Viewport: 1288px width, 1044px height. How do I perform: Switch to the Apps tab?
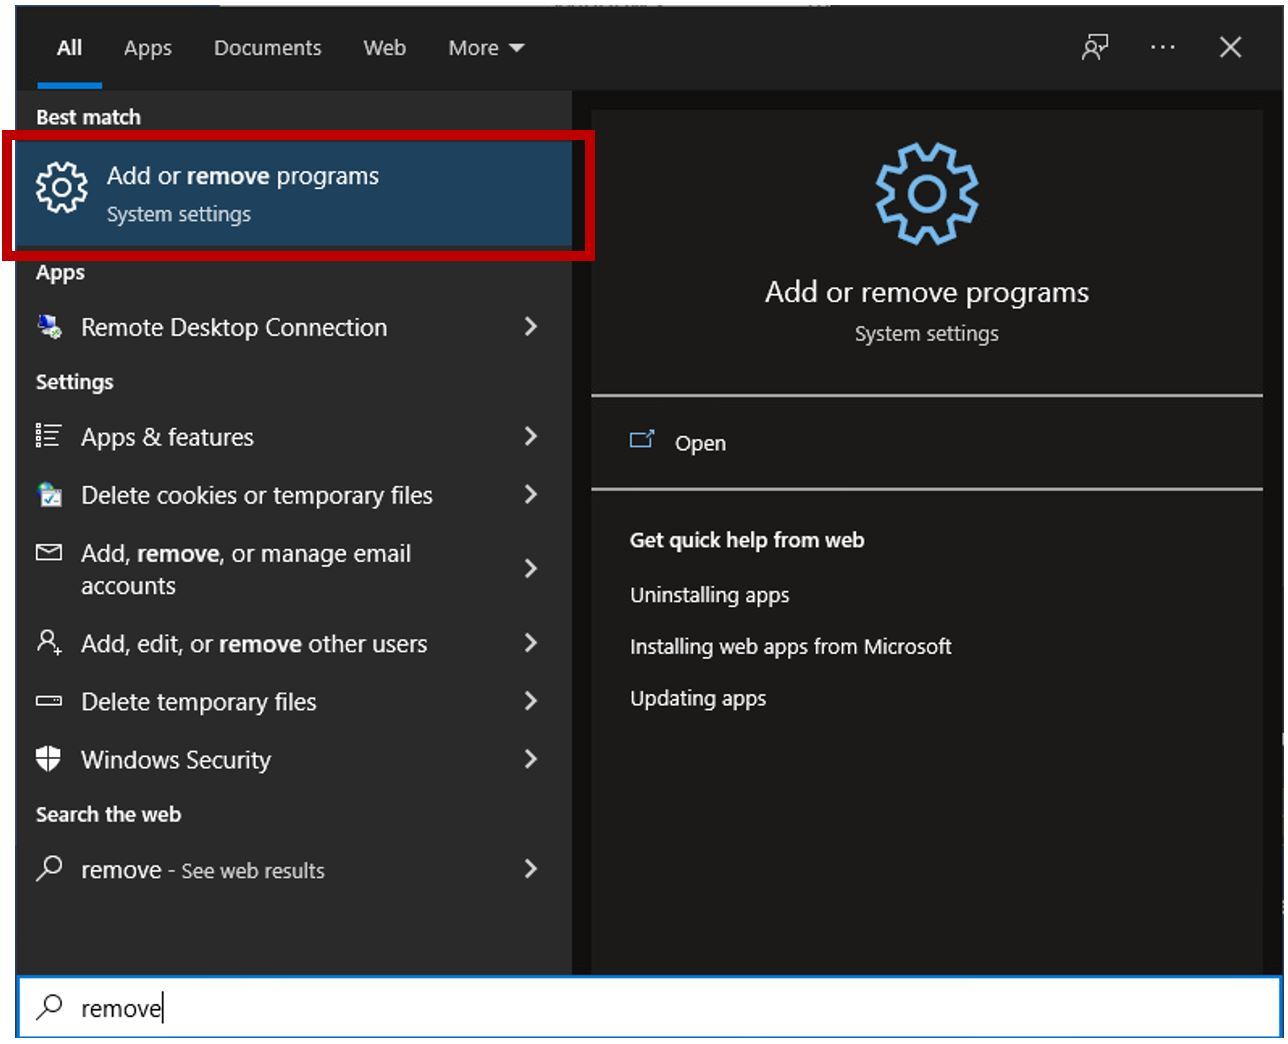[148, 48]
